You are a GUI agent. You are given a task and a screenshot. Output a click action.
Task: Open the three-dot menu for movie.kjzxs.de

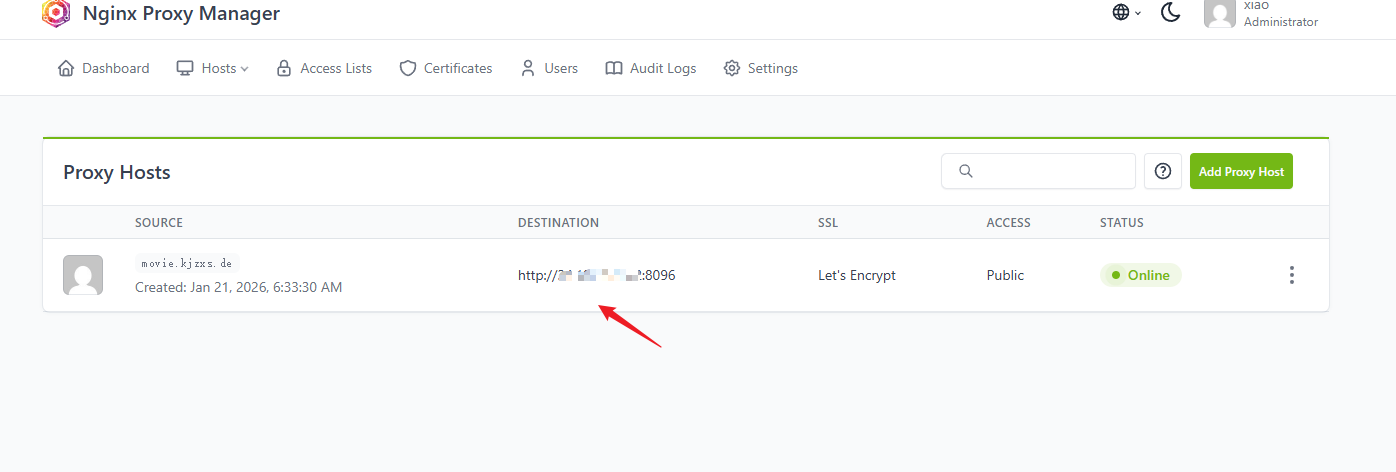[1292, 275]
